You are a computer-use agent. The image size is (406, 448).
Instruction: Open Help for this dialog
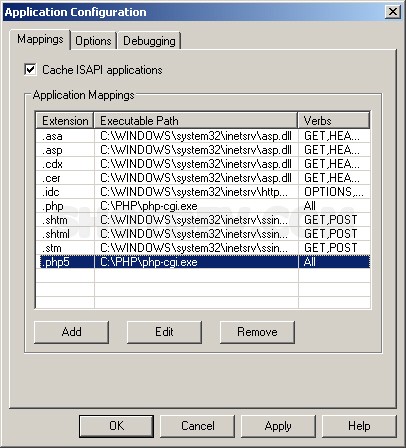[359, 426]
